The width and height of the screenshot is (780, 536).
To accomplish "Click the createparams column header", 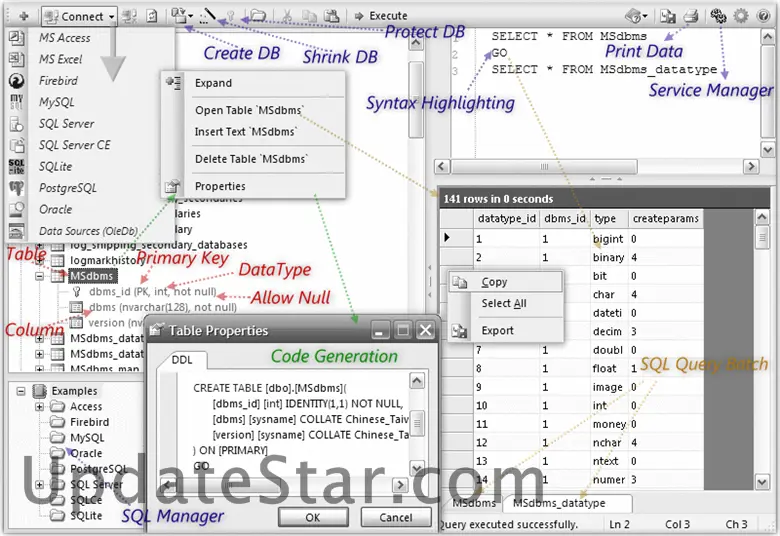I will (666, 218).
